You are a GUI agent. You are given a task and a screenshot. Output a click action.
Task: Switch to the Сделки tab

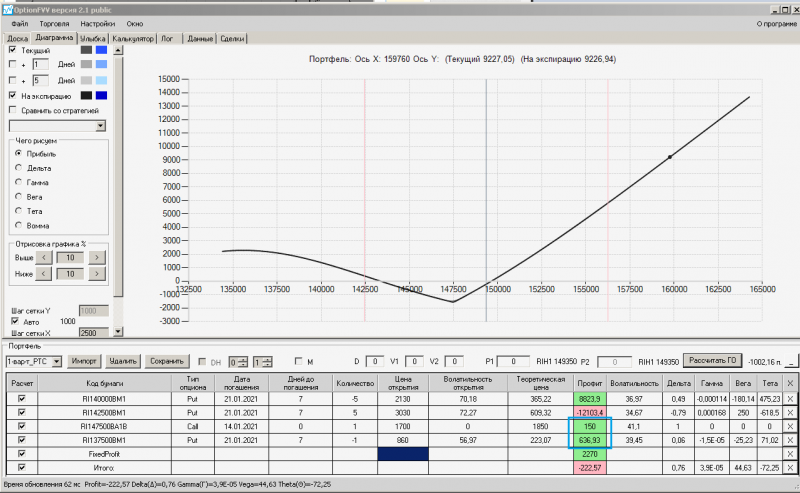coord(232,38)
